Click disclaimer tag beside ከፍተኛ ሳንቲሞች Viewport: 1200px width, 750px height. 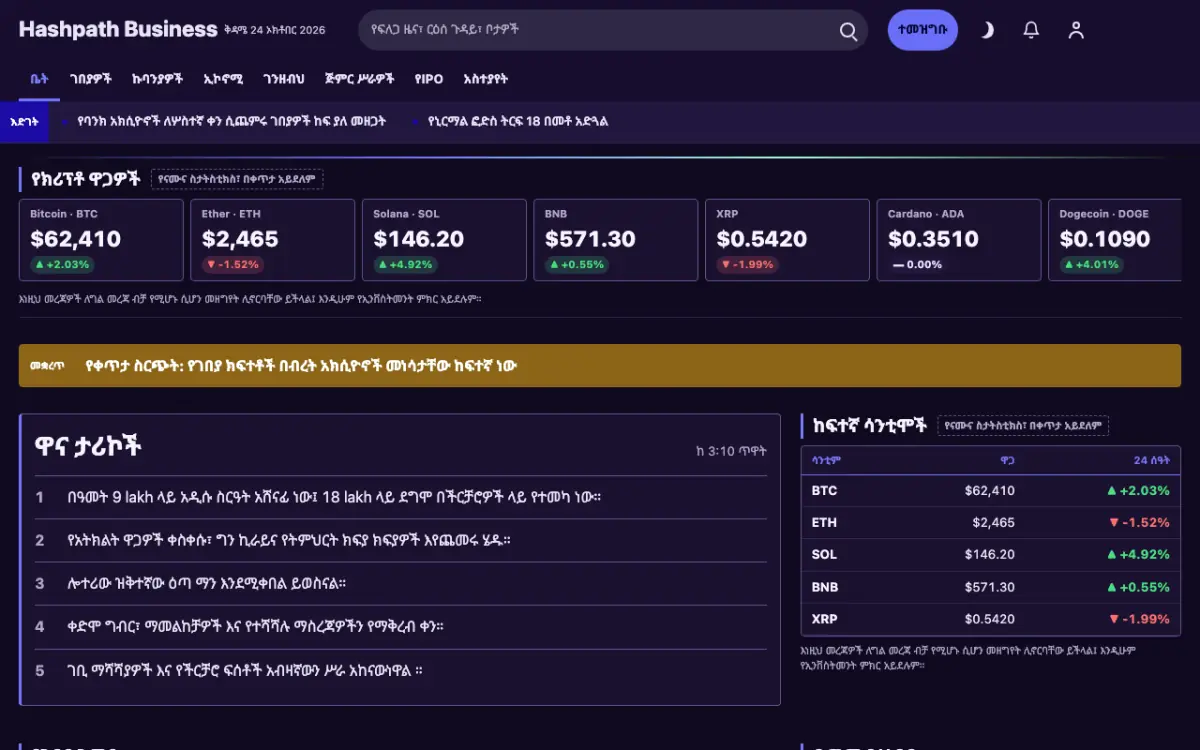[1023, 426]
